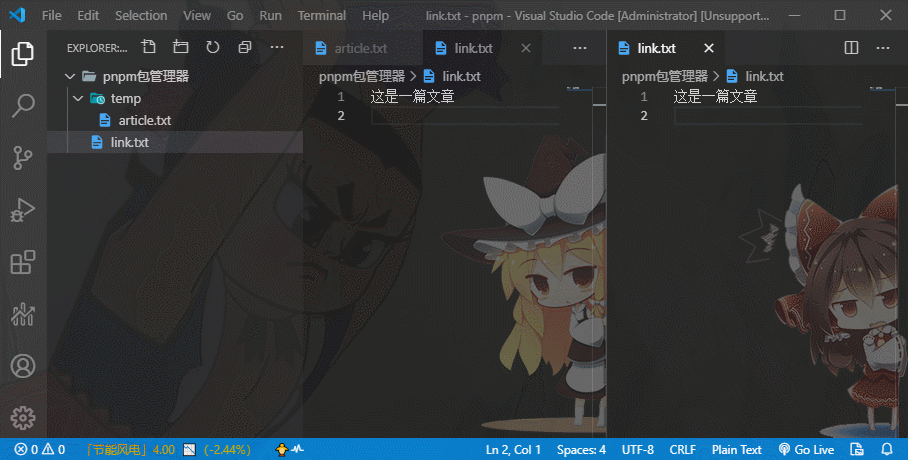Open the stock chart view in activity bar

point(23,314)
